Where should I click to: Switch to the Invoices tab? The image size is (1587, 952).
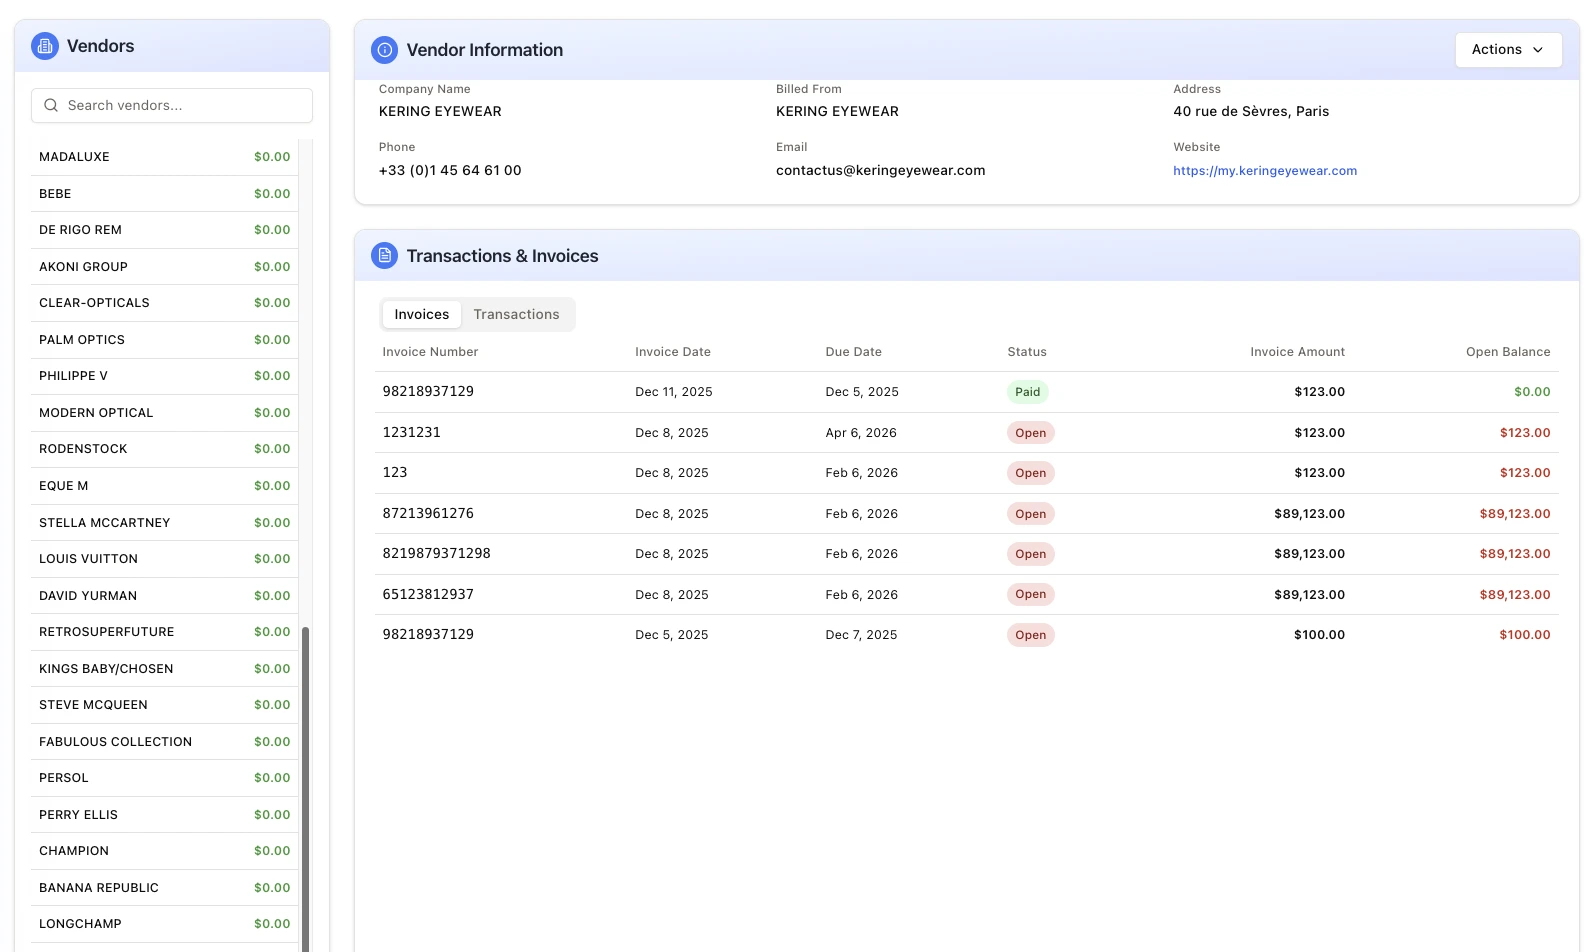422,314
